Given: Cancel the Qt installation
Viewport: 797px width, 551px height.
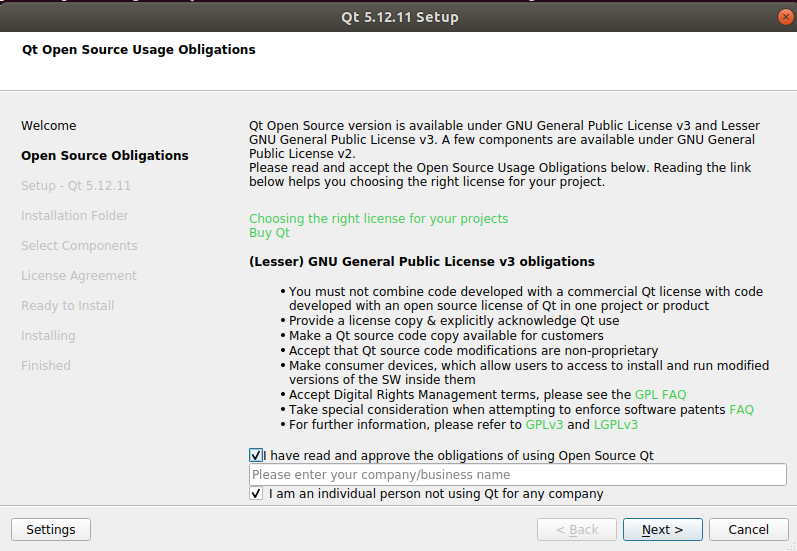Looking at the screenshot, I should pos(748,530).
